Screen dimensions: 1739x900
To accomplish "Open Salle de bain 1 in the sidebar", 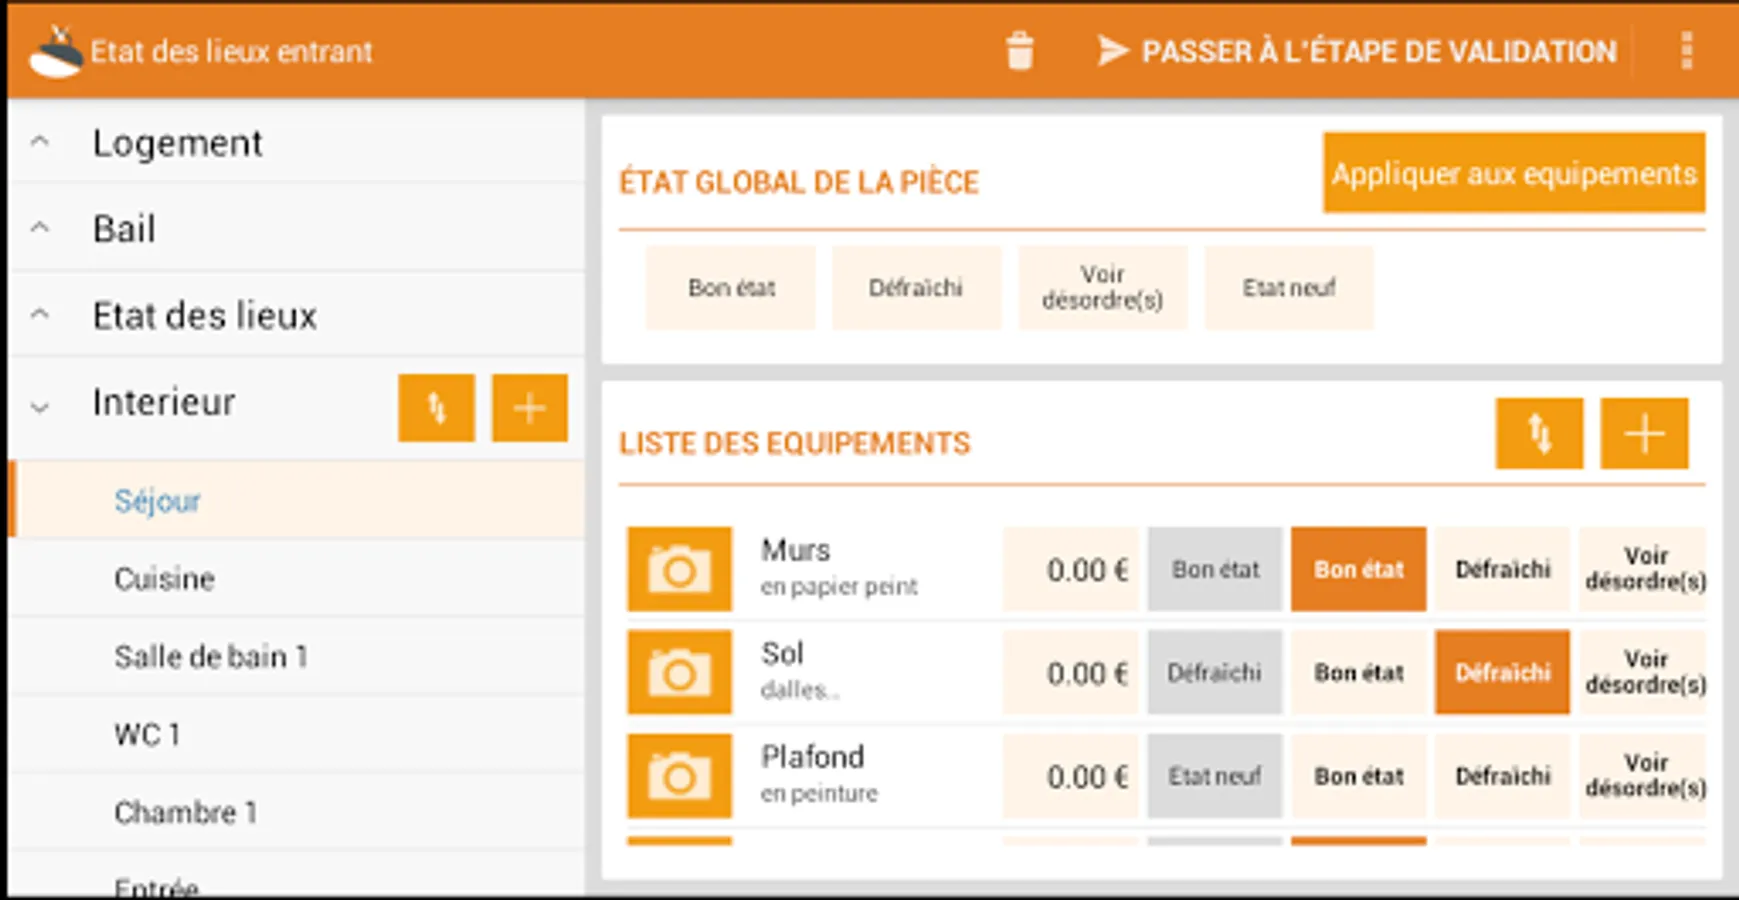I will 212,657.
